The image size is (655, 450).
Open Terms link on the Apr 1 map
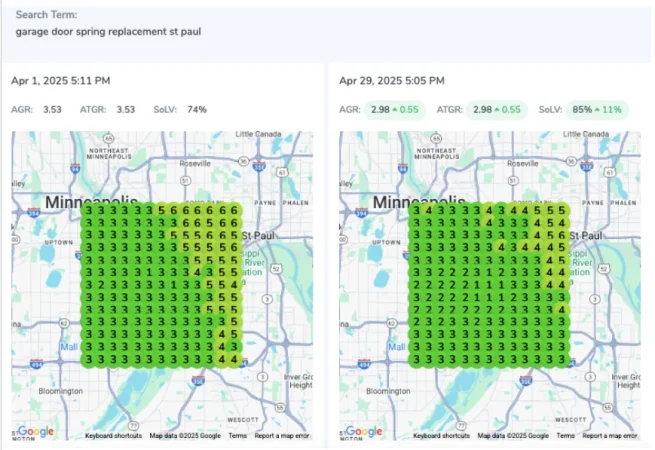pos(237,435)
